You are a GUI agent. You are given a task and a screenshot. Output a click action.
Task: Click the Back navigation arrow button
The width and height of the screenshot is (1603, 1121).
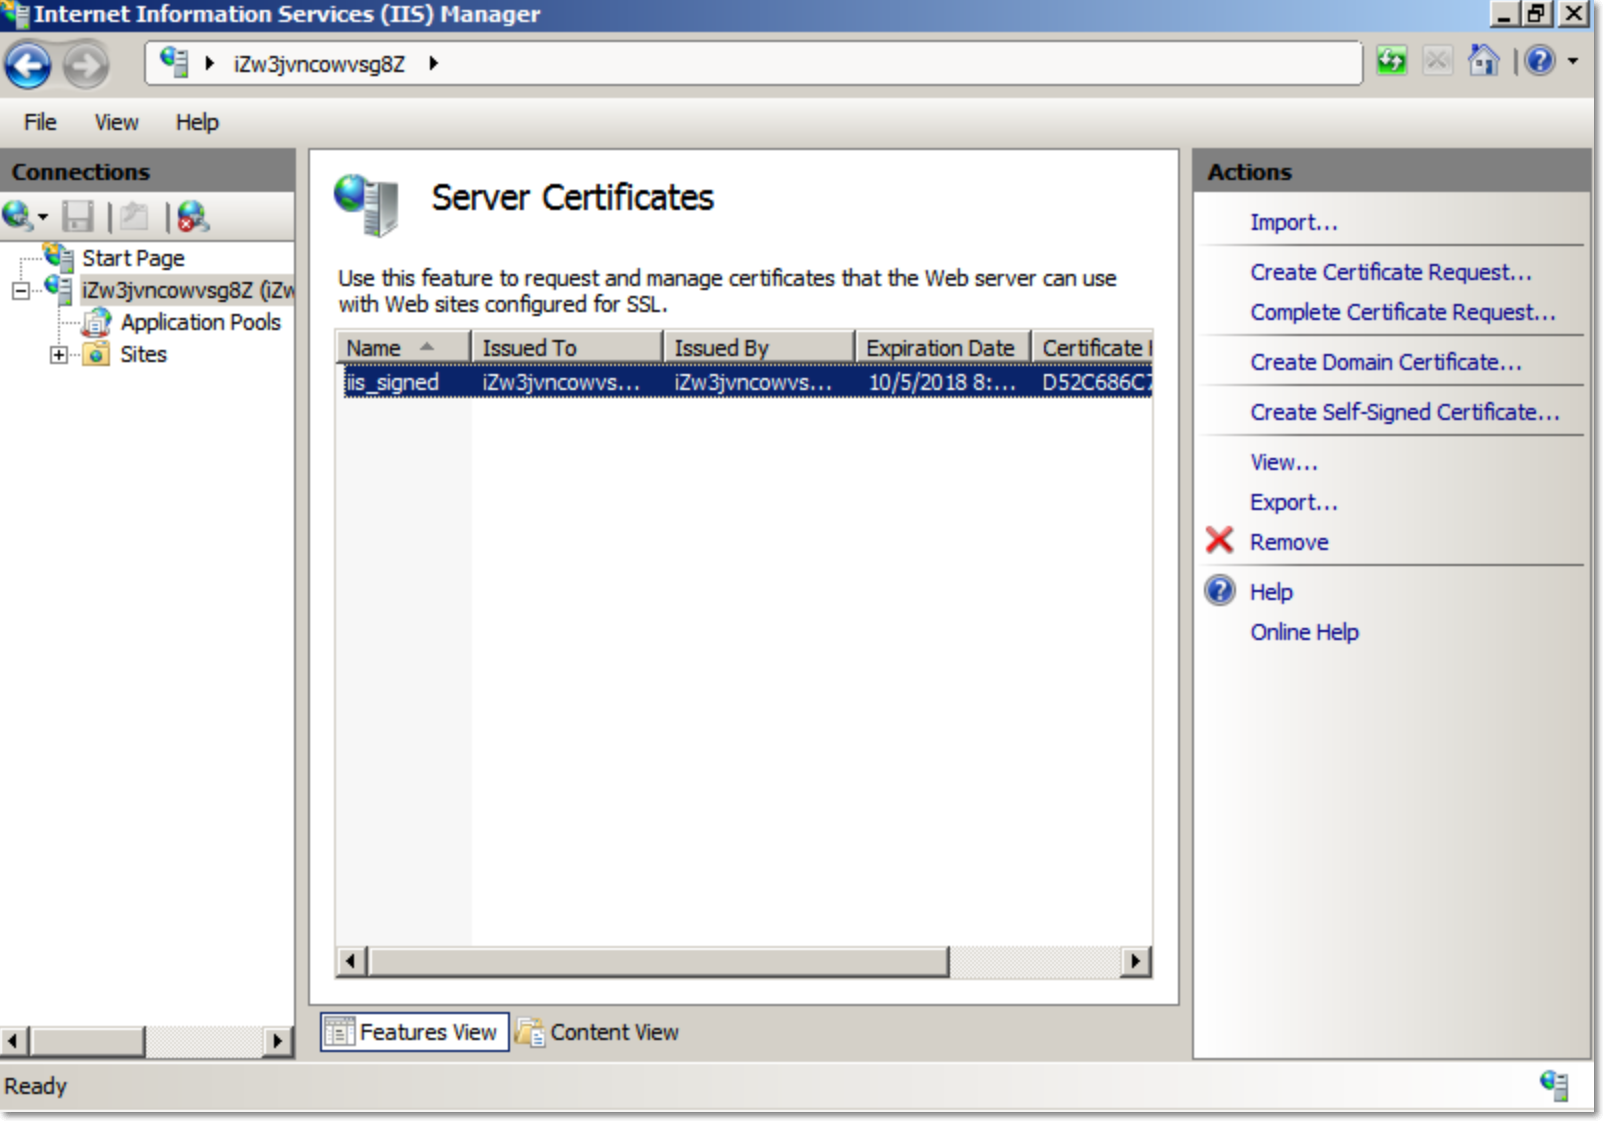pyautogui.click(x=28, y=66)
